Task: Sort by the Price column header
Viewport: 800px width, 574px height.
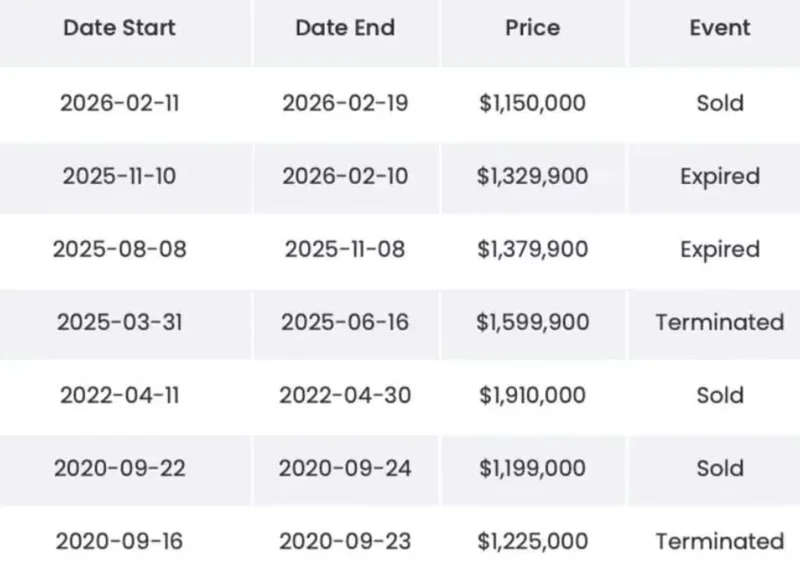Action: point(531,28)
